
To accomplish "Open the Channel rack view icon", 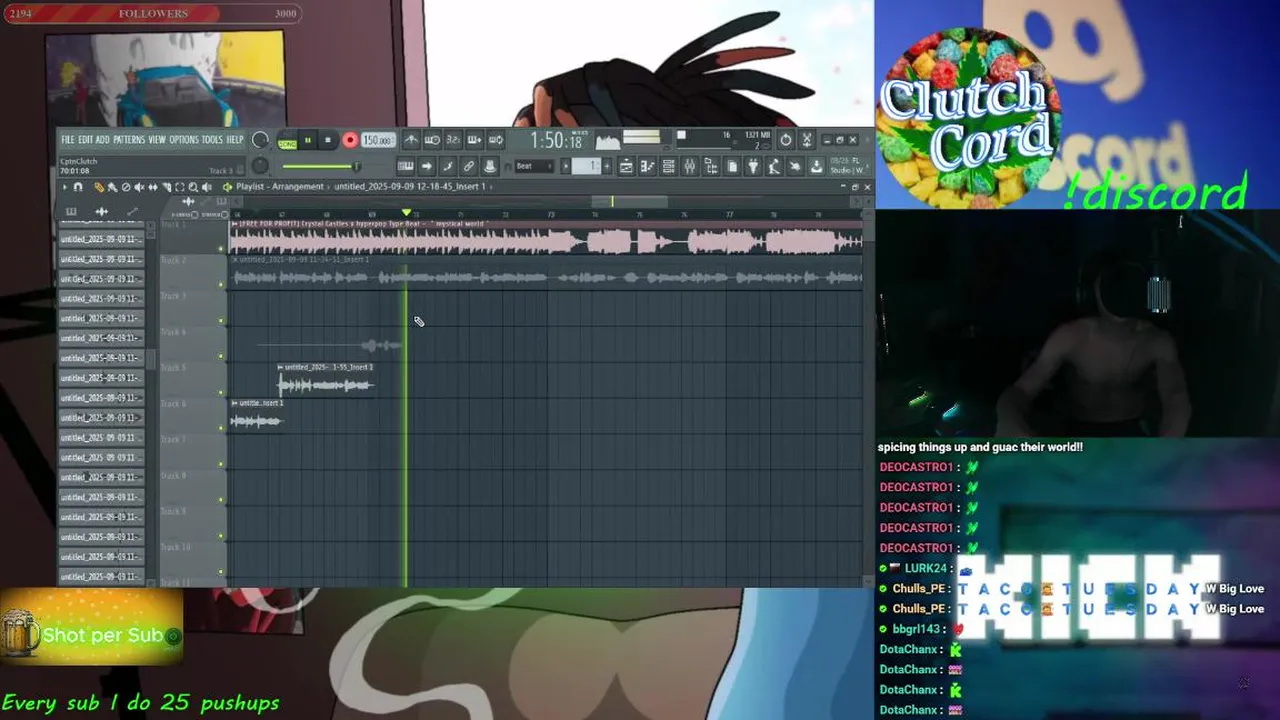I will (x=669, y=166).
